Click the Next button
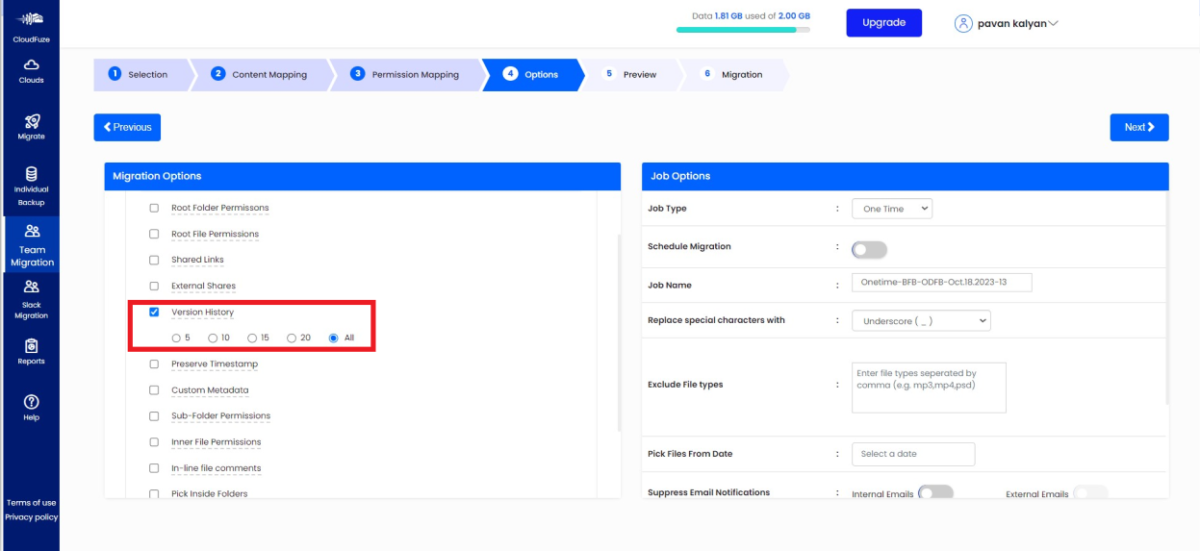Screen dimensions: 1200x551 tap(1139, 127)
